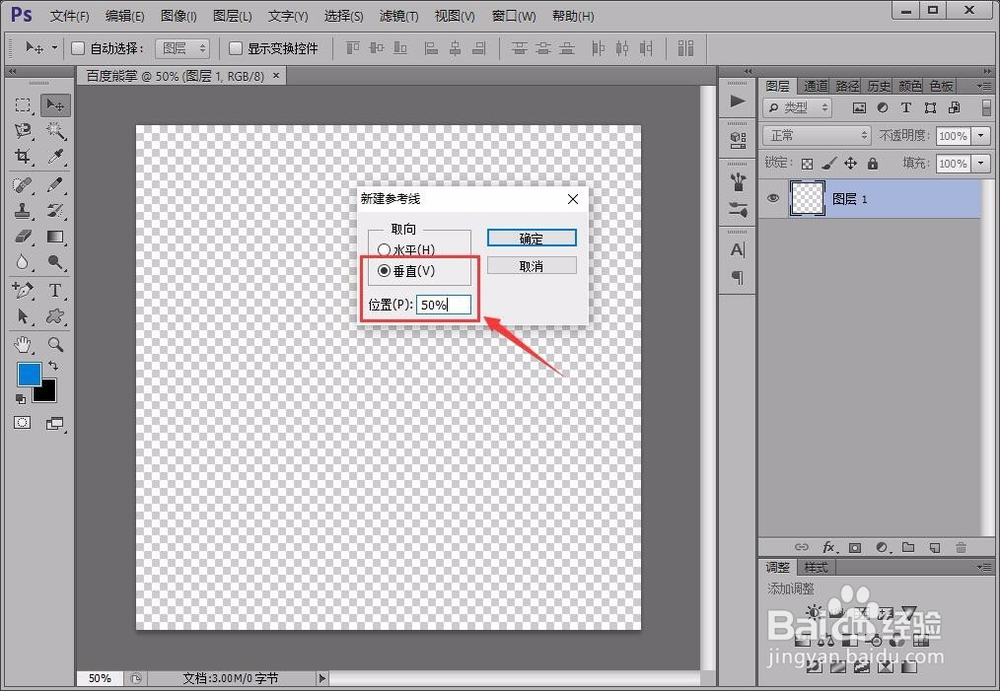The height and width of the screenshot is (691, 1000).
Task: Select the Move tool in toolbox
Action: tap(55, 105)
